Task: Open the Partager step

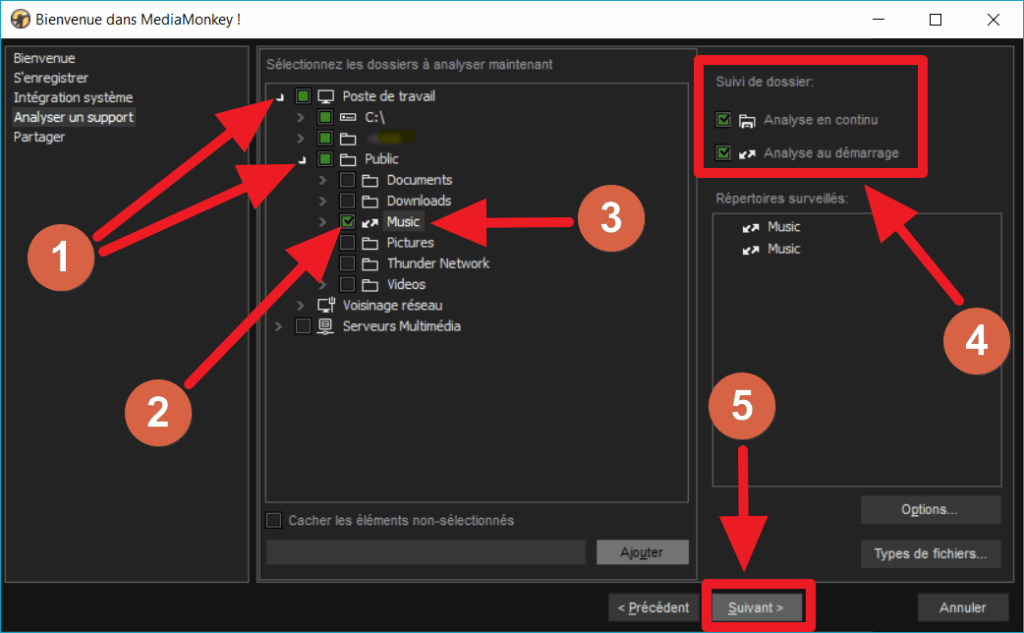Action: pos(39,137)
